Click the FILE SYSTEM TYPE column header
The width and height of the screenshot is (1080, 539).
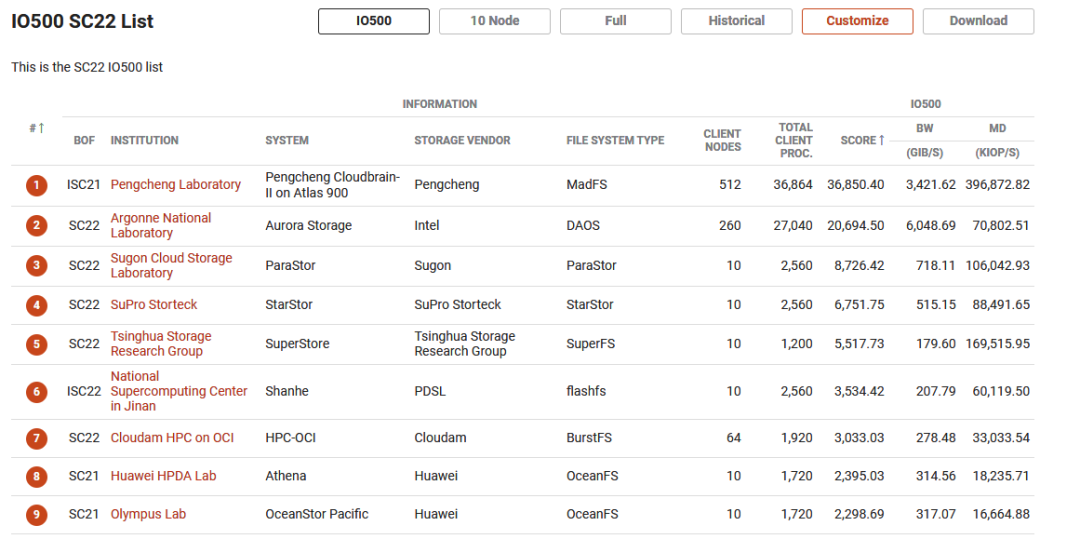(615, 140)
